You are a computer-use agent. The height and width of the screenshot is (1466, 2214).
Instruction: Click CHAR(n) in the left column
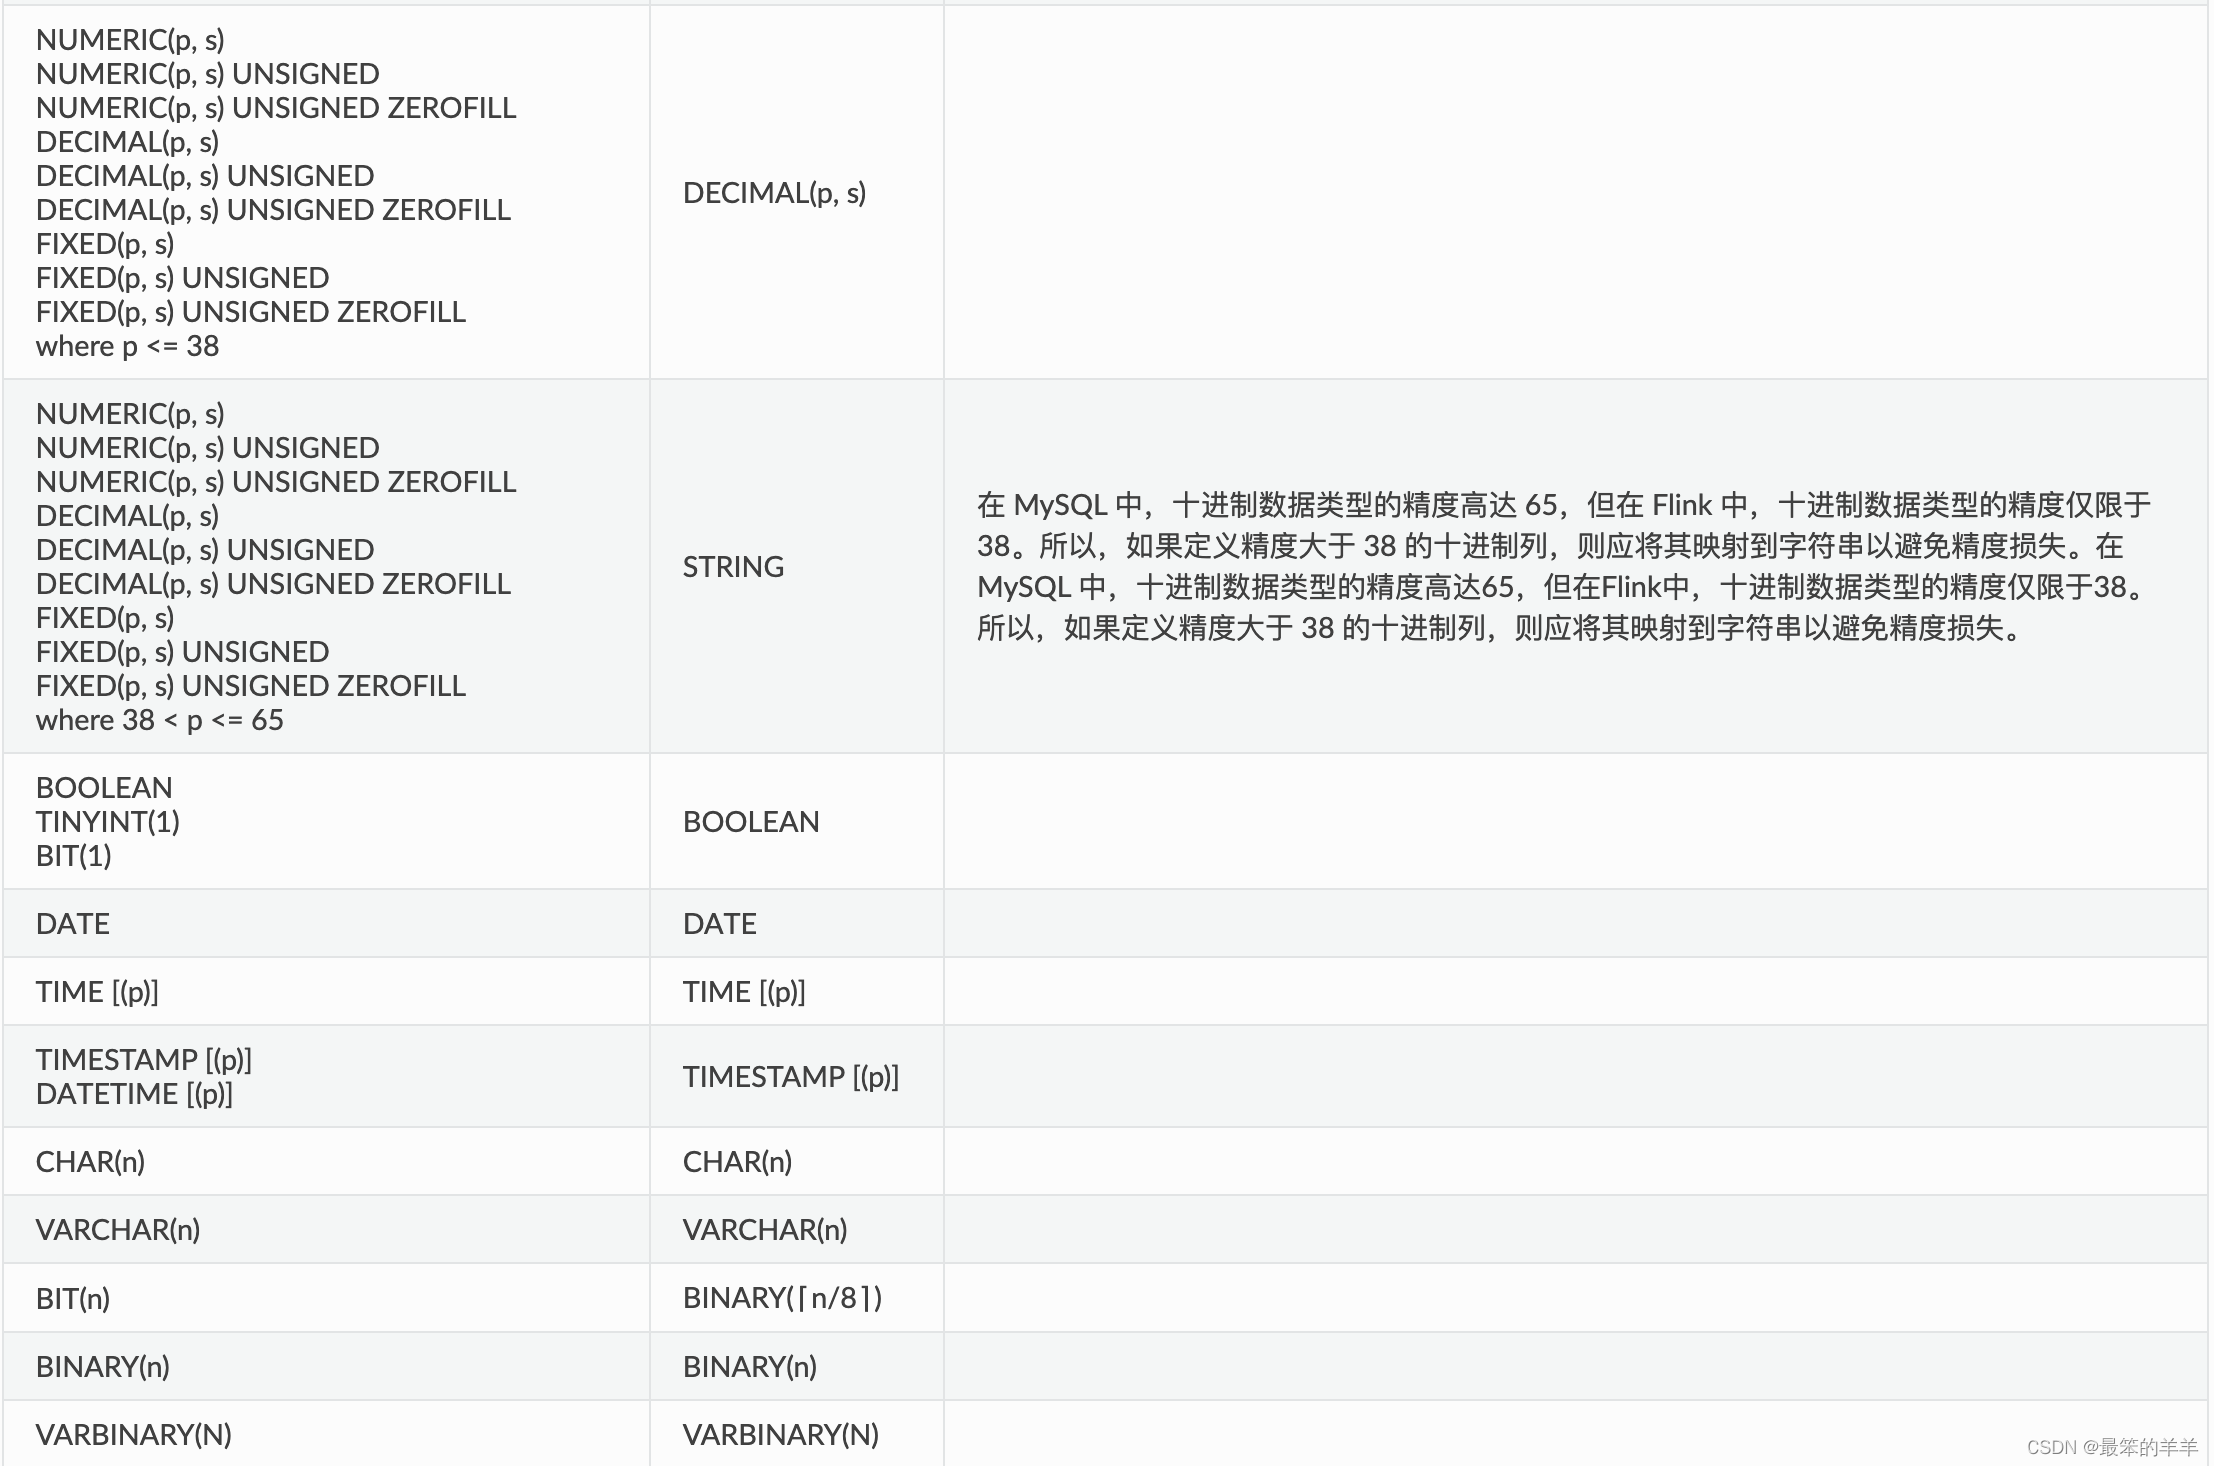coord(90,1162)
